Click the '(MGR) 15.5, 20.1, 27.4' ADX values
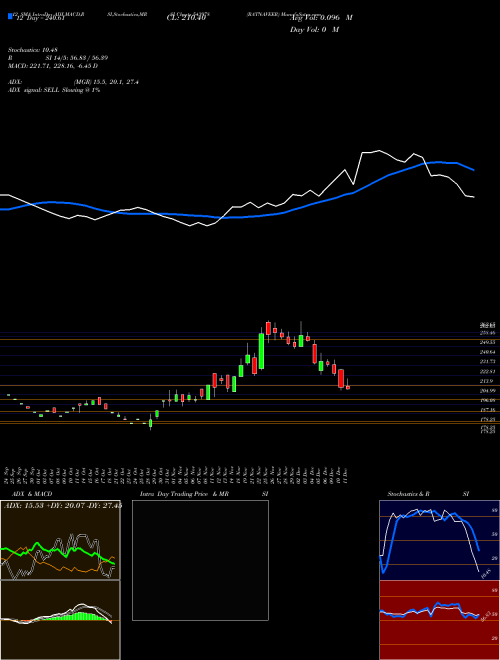Viewport: 500px width, 660px height. (x=106, y=82)
